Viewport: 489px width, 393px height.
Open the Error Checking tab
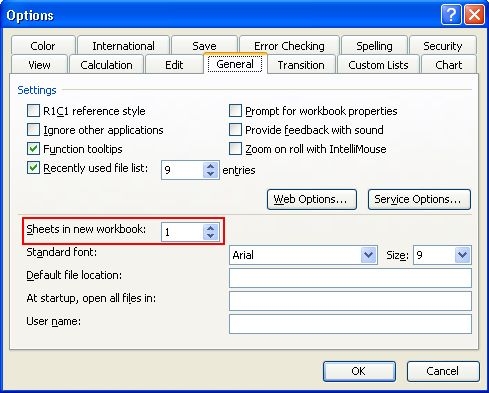point(289,46)
